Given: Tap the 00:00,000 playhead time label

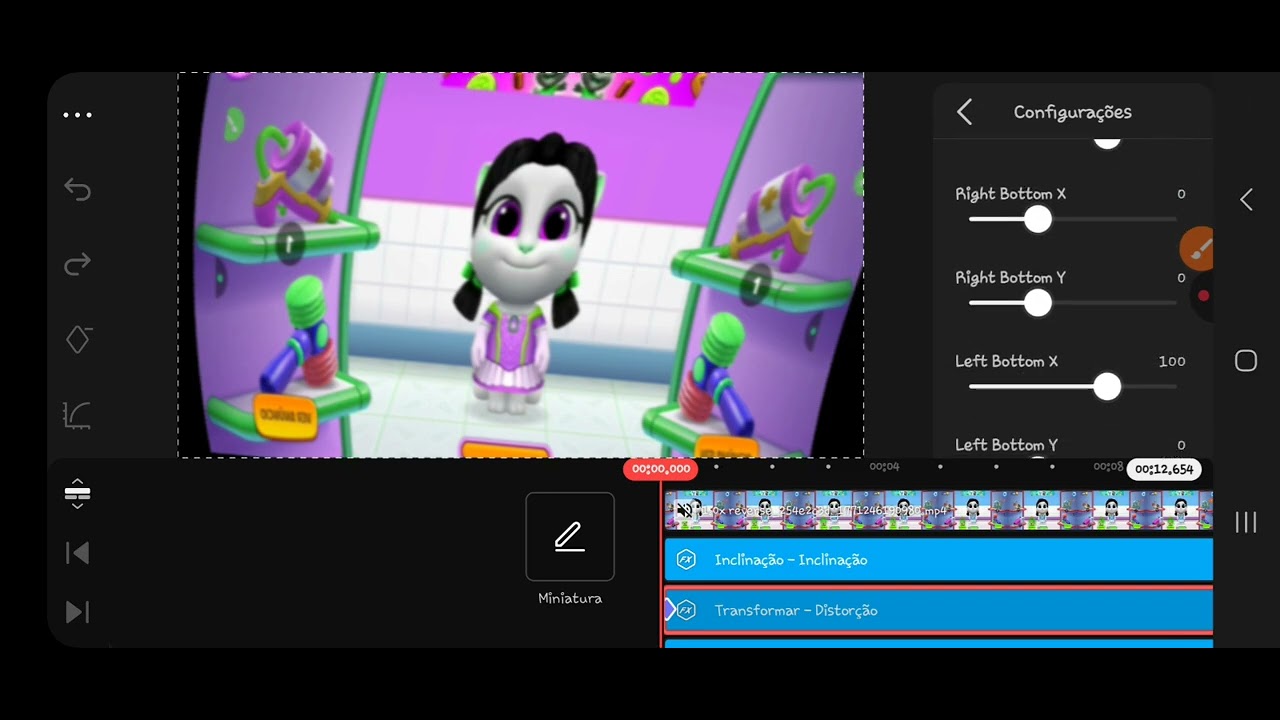Looking at the screenshot, I should 661,469.
